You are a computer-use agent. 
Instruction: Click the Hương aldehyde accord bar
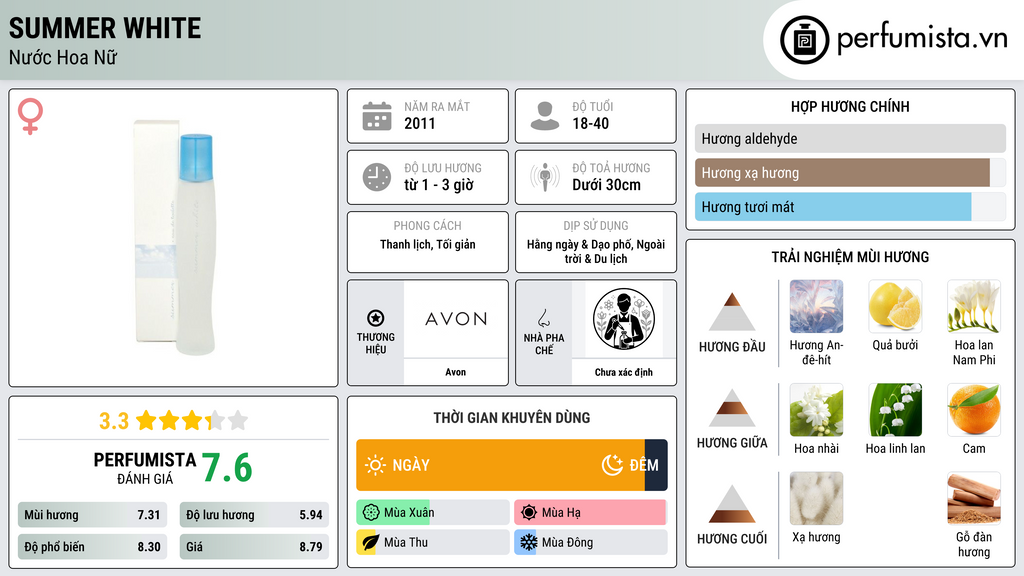point(850,138)
